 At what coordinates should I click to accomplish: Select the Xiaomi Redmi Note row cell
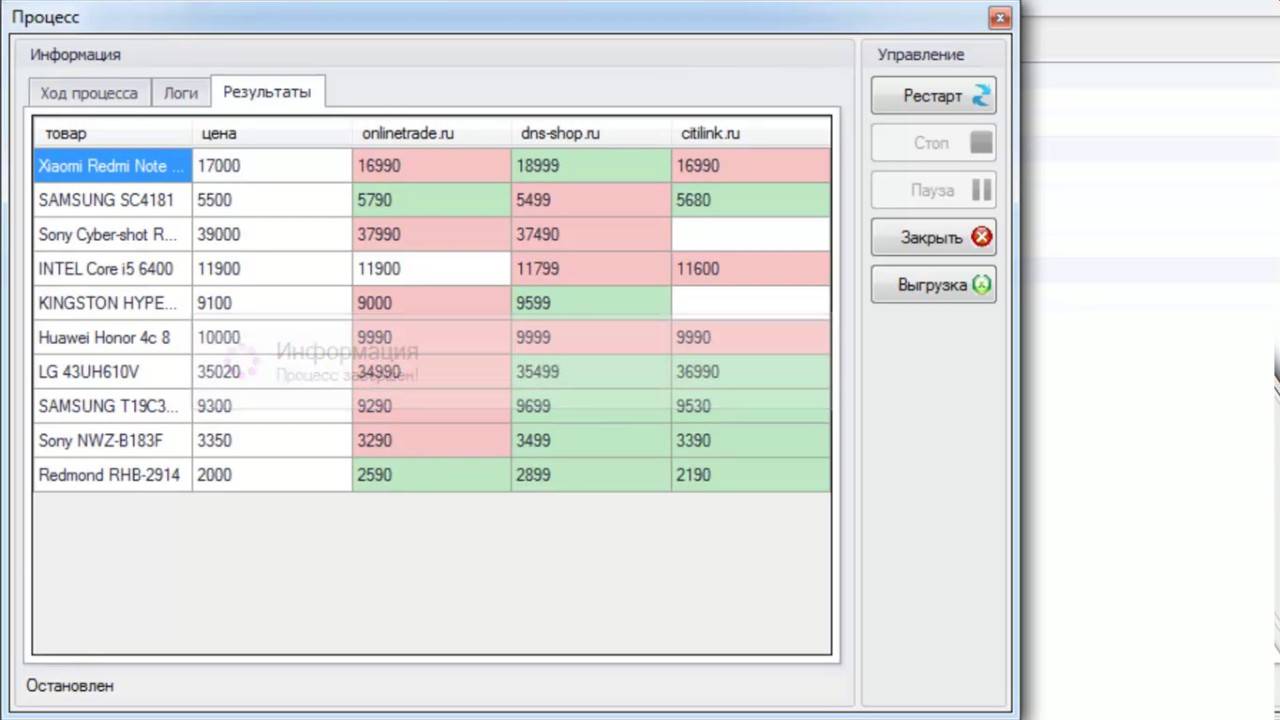pyautogui.click(x=113, y=166)
